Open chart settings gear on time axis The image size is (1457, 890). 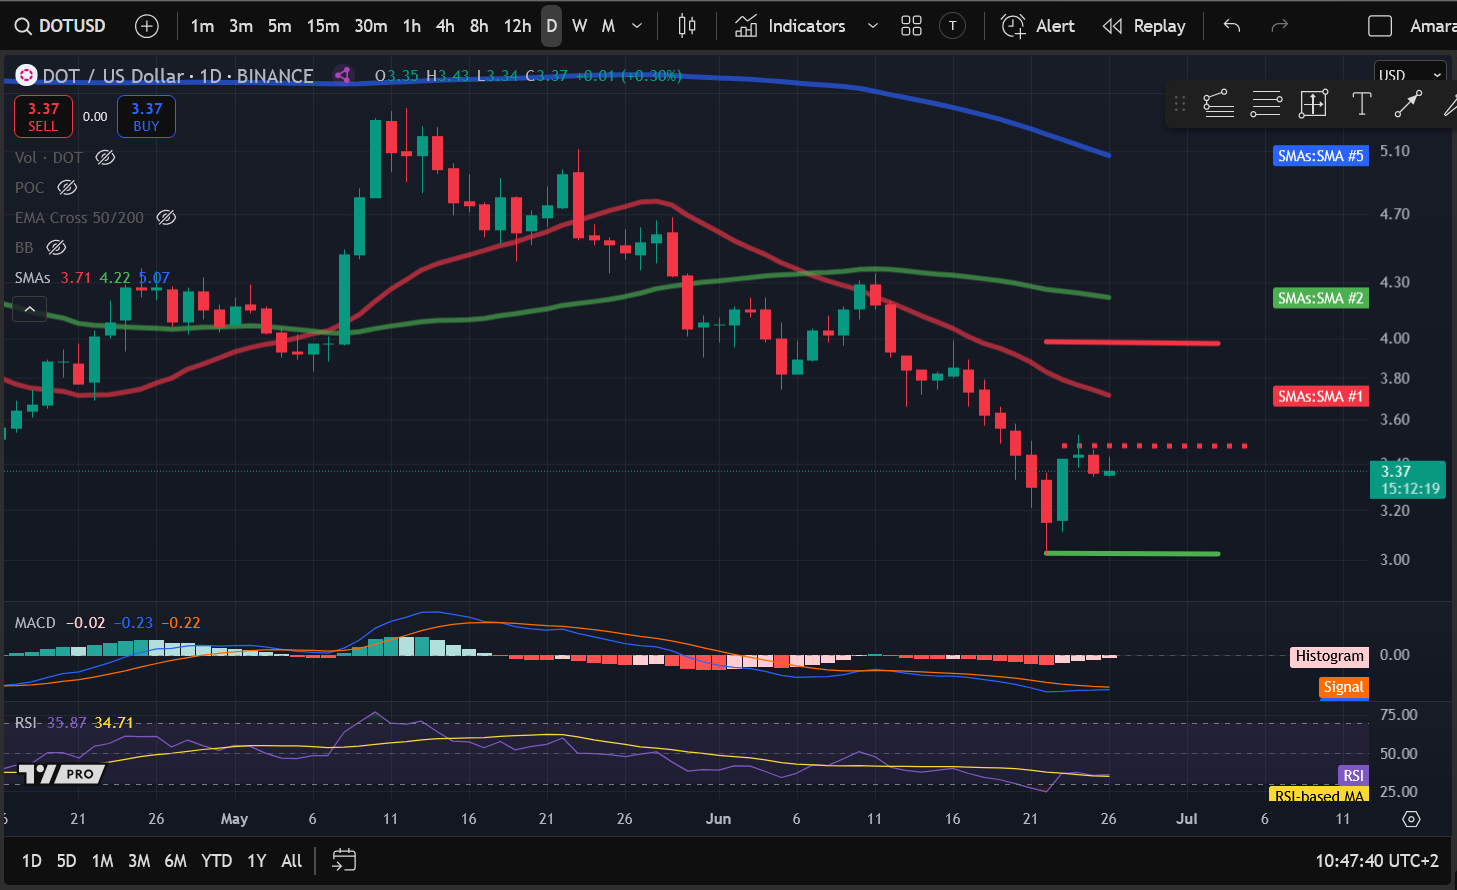point(1411,819)
